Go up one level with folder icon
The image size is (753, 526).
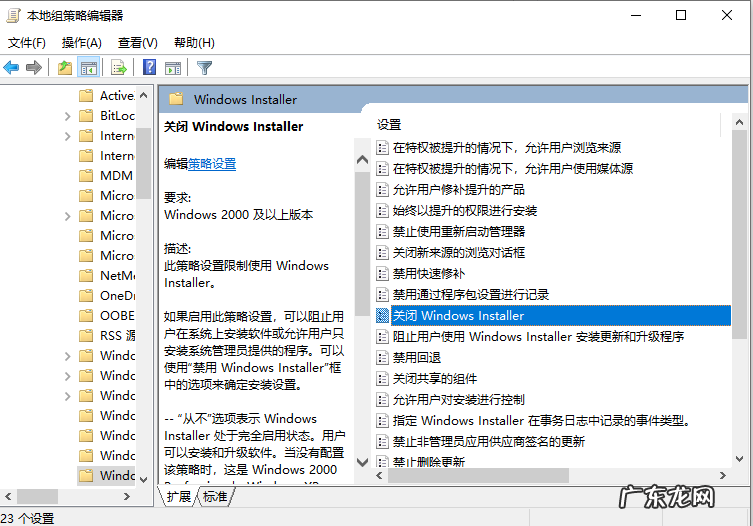pyautogui.click(x=65, y=68)
